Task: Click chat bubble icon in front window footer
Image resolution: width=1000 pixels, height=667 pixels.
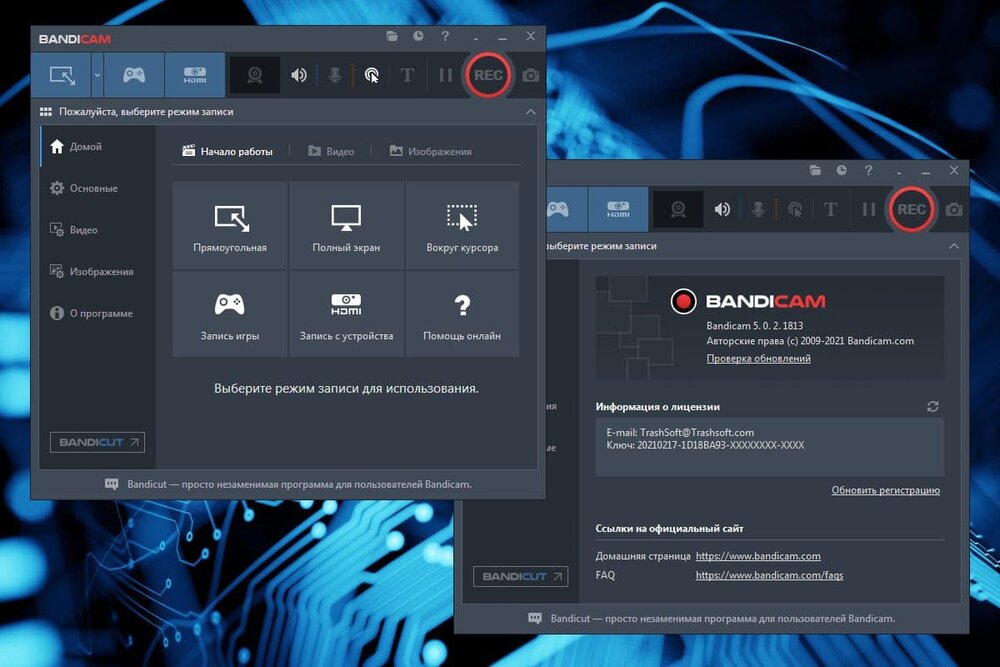Action: tap(112, 484)
